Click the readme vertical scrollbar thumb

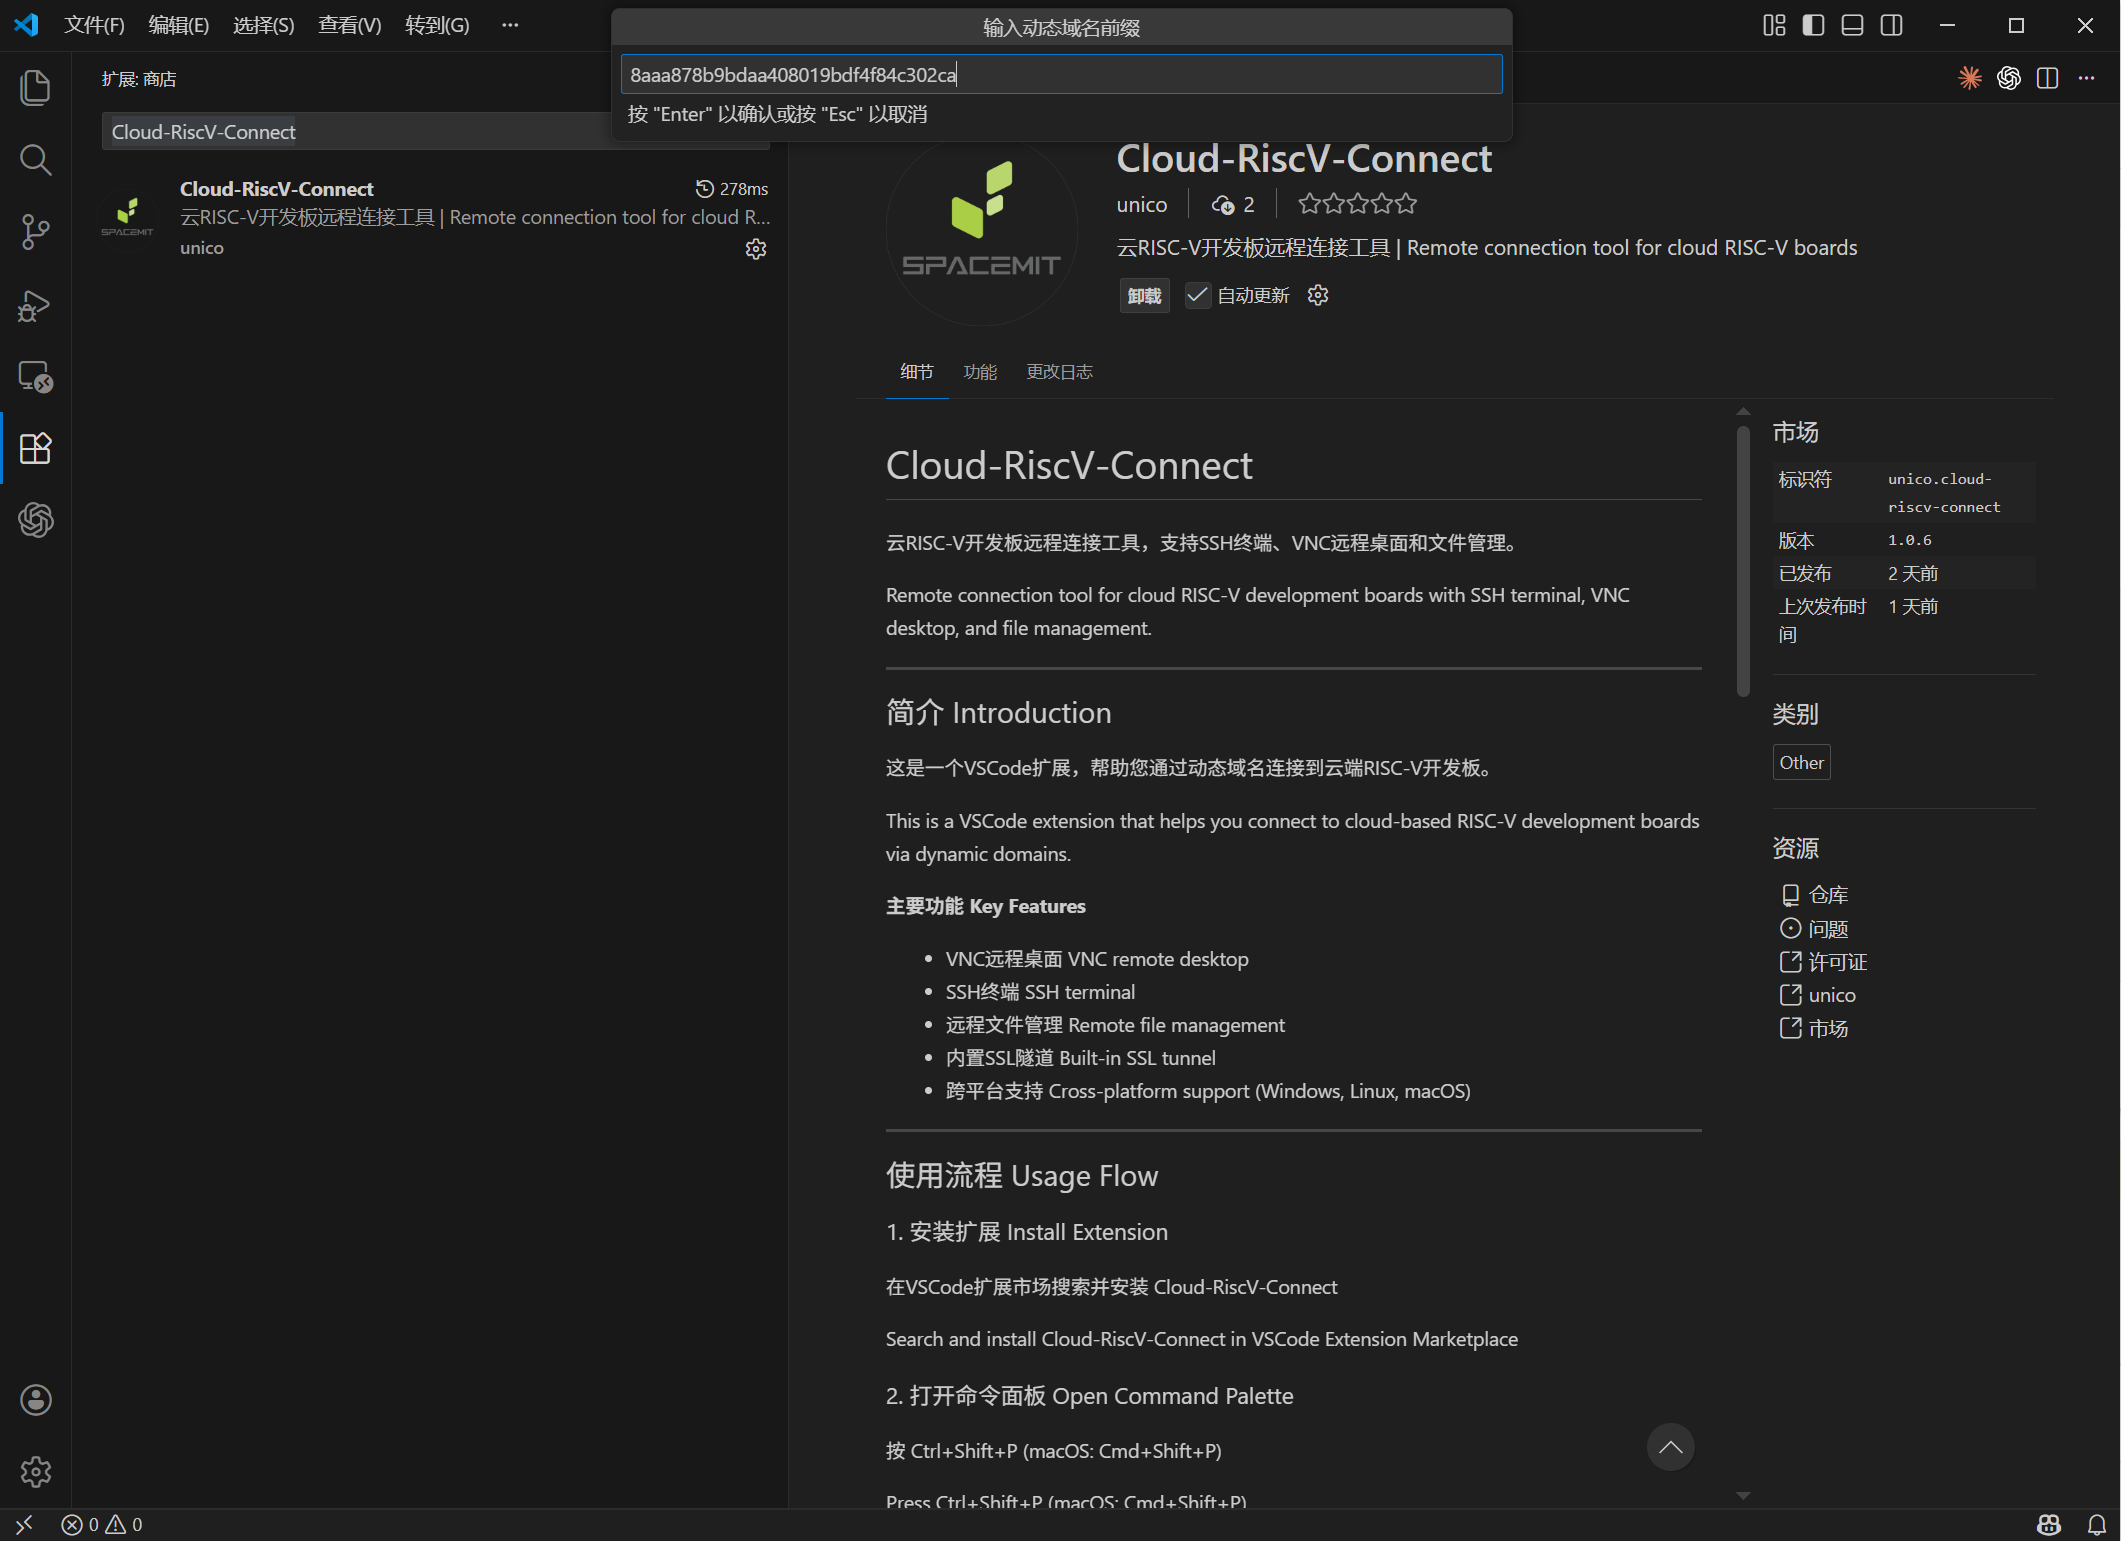coord(1743,560)
